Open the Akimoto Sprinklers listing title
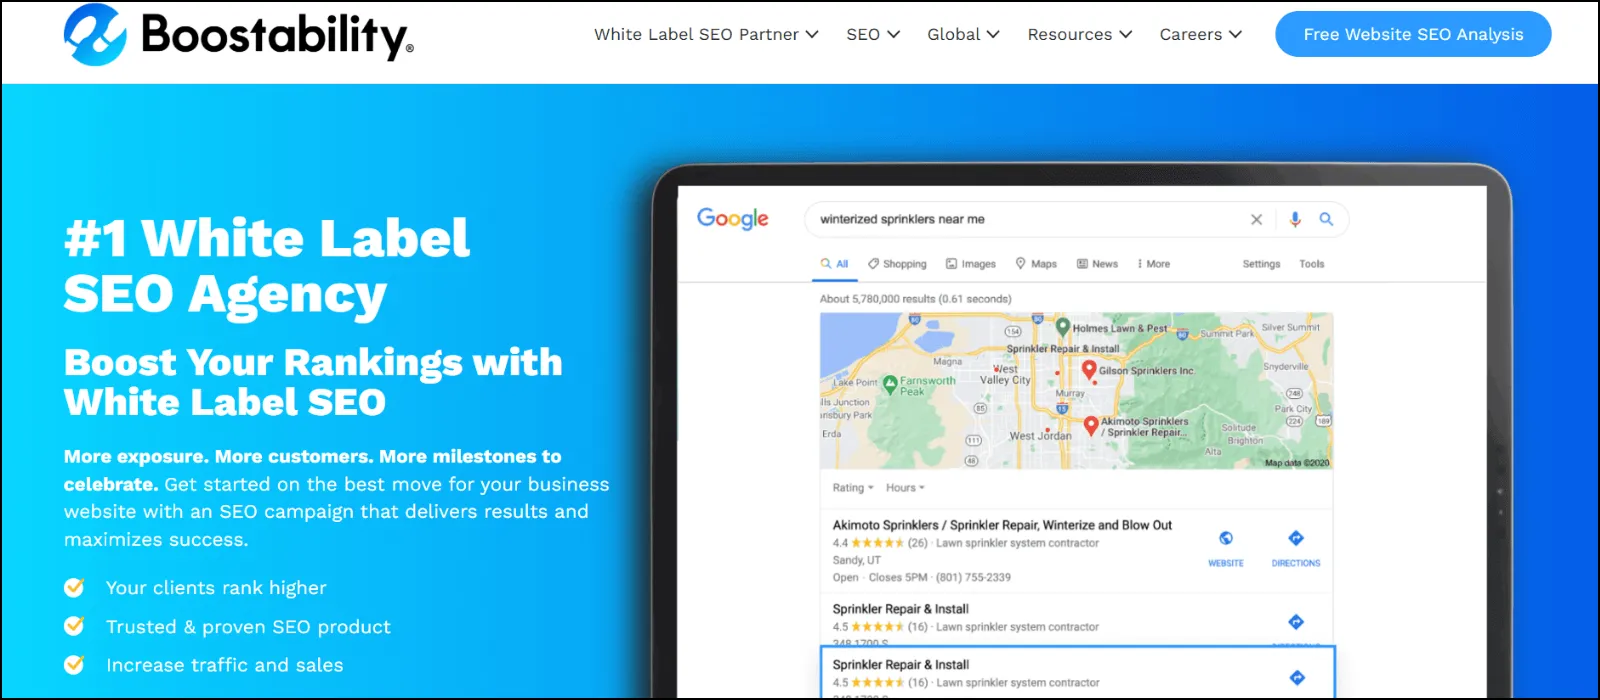Viewport: 1600px width, 700px height. point(1002,525)
